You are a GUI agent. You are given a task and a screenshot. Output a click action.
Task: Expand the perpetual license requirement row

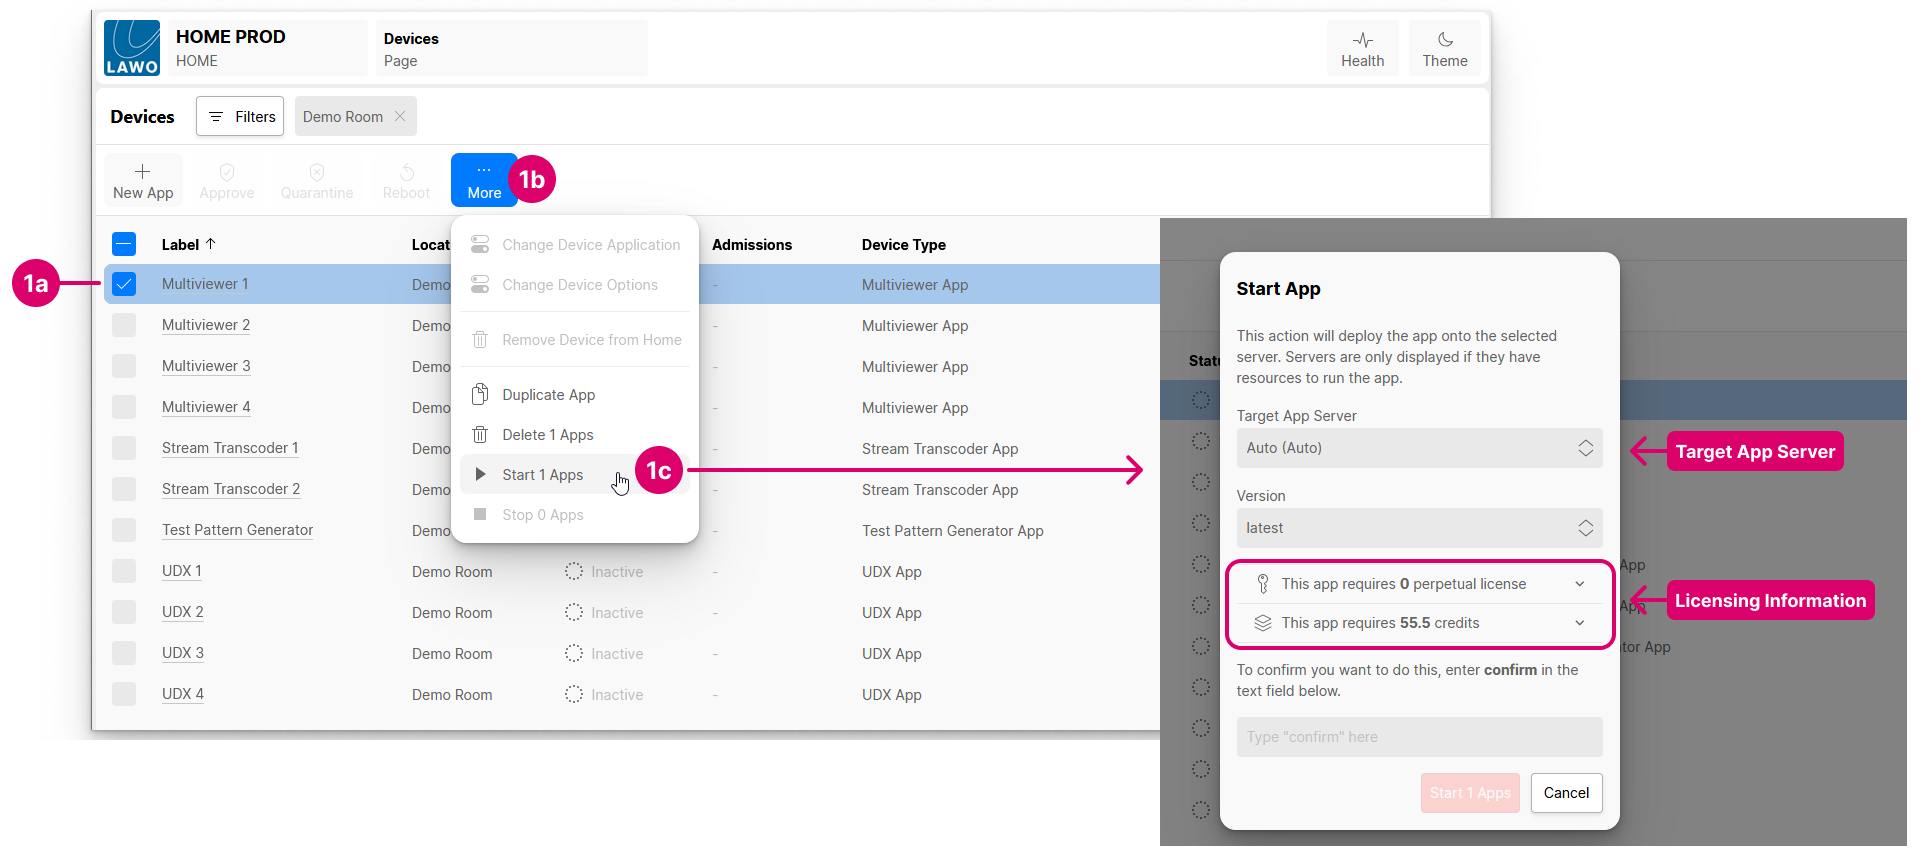[1419, 584]
